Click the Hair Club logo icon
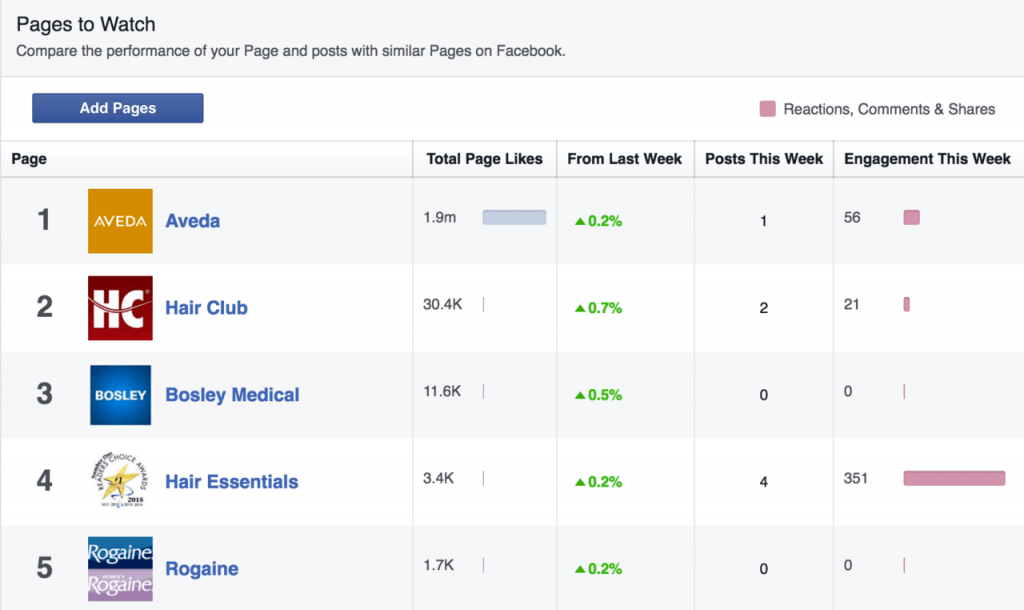 (120, 308)
